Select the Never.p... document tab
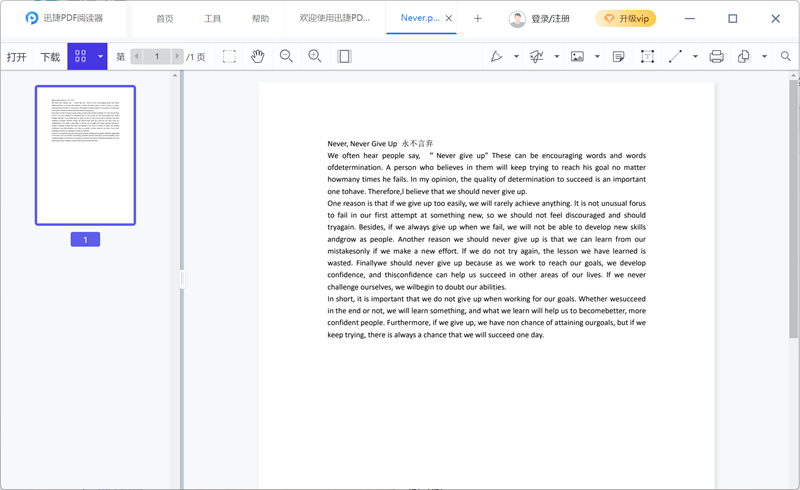This screenshot has height=490, width=800. point(419,18)
